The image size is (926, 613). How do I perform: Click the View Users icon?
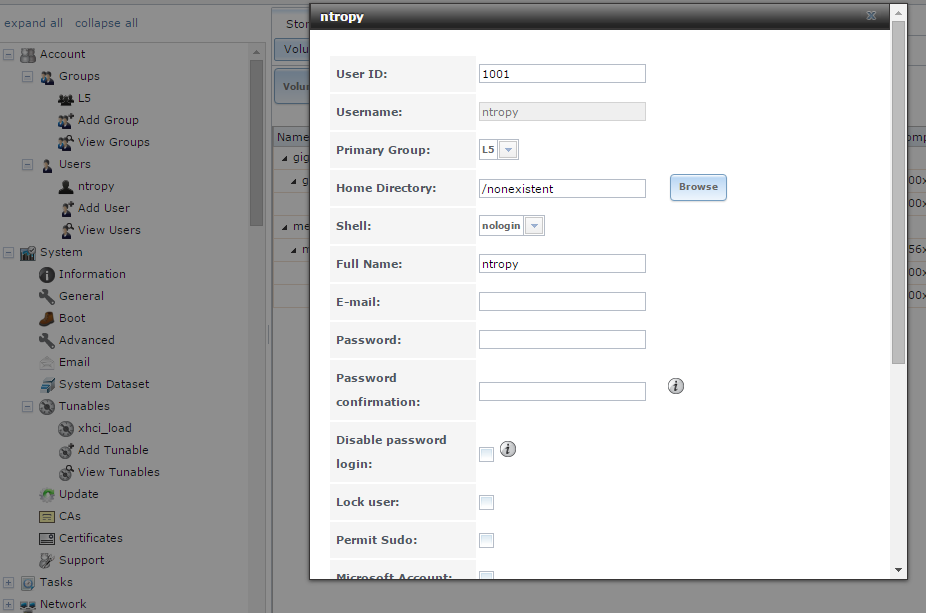tap(67, 231)
